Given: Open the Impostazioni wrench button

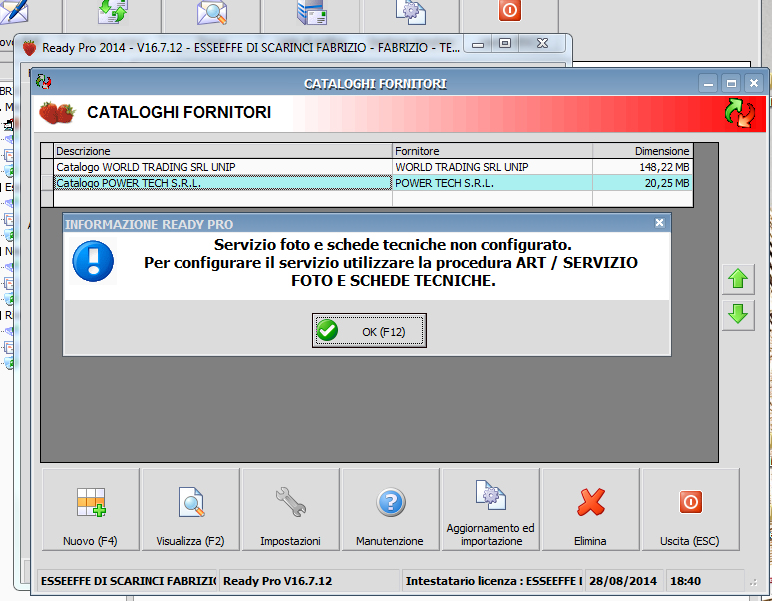Looking at the screenshot, I should tap(290, 509).
